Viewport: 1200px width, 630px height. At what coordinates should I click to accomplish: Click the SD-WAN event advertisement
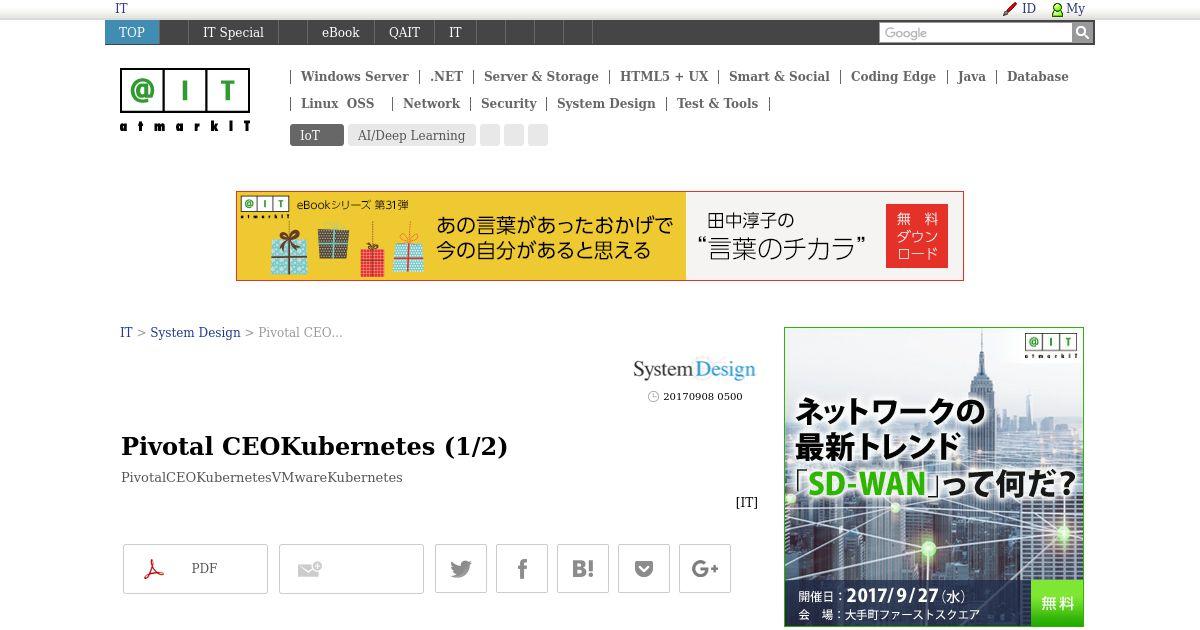934,477
